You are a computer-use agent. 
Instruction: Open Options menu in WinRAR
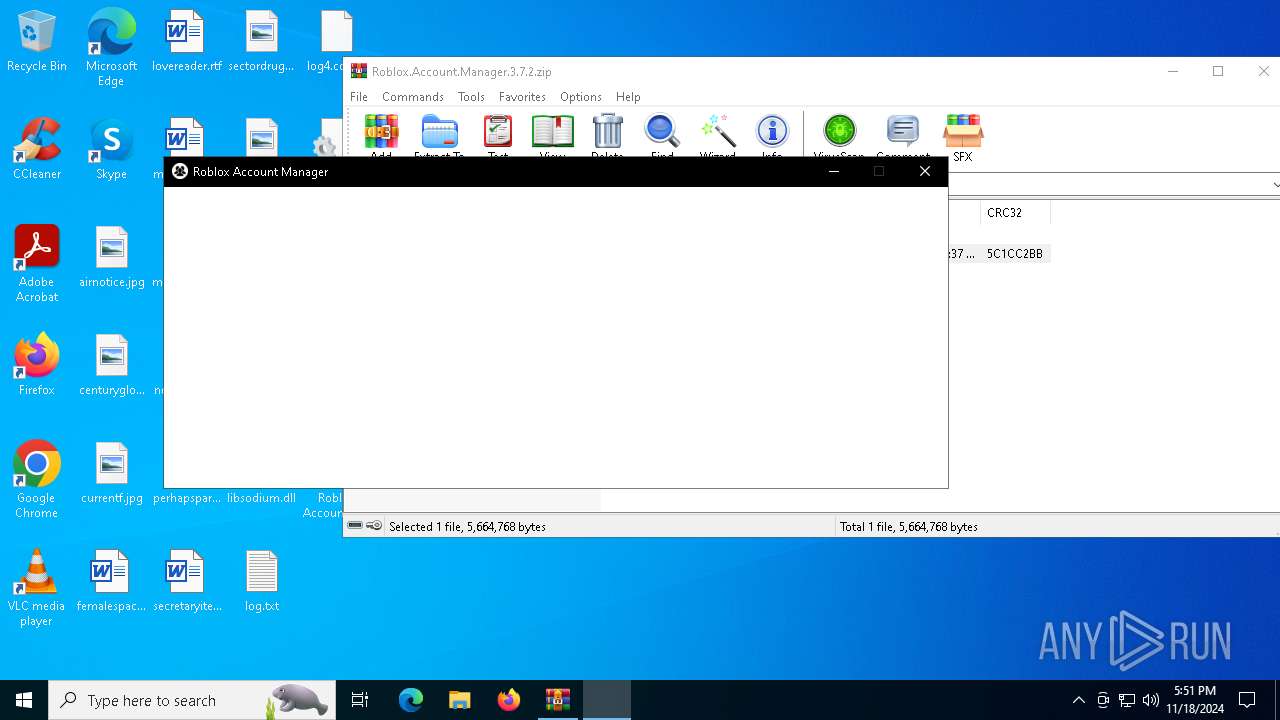(x=581, y=97)
